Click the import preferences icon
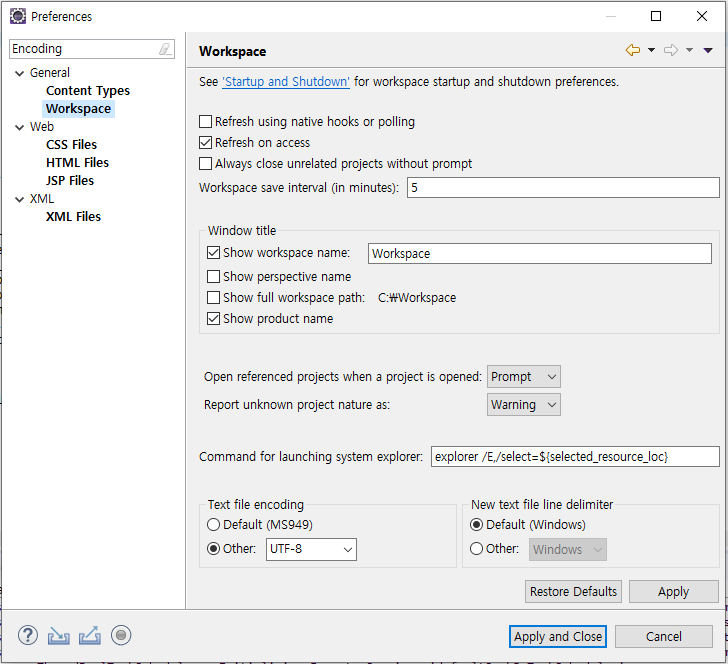 click(58, 636)
